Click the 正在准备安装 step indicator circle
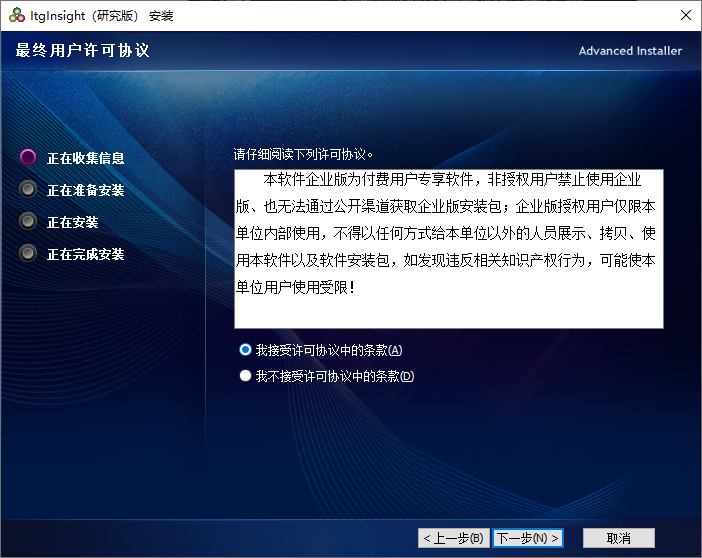The width and height of the screenshot is (702, 558). [28, 189]
